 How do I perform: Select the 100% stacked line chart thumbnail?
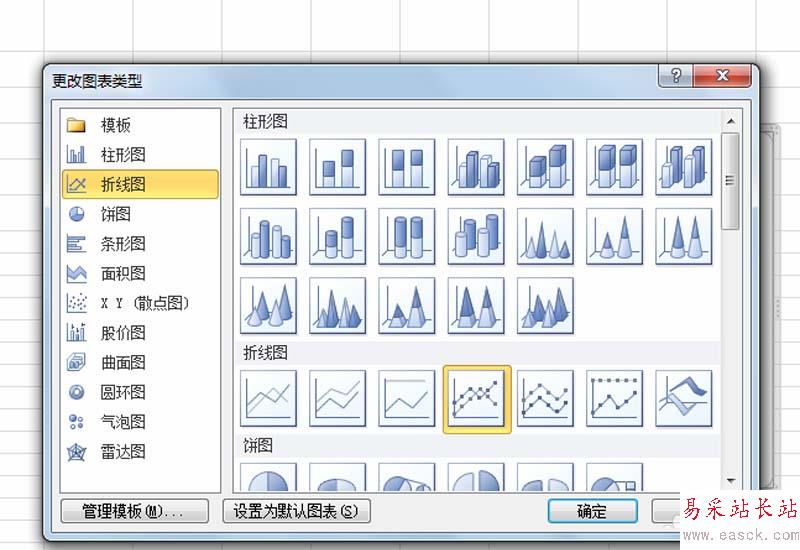coord(407,398)
